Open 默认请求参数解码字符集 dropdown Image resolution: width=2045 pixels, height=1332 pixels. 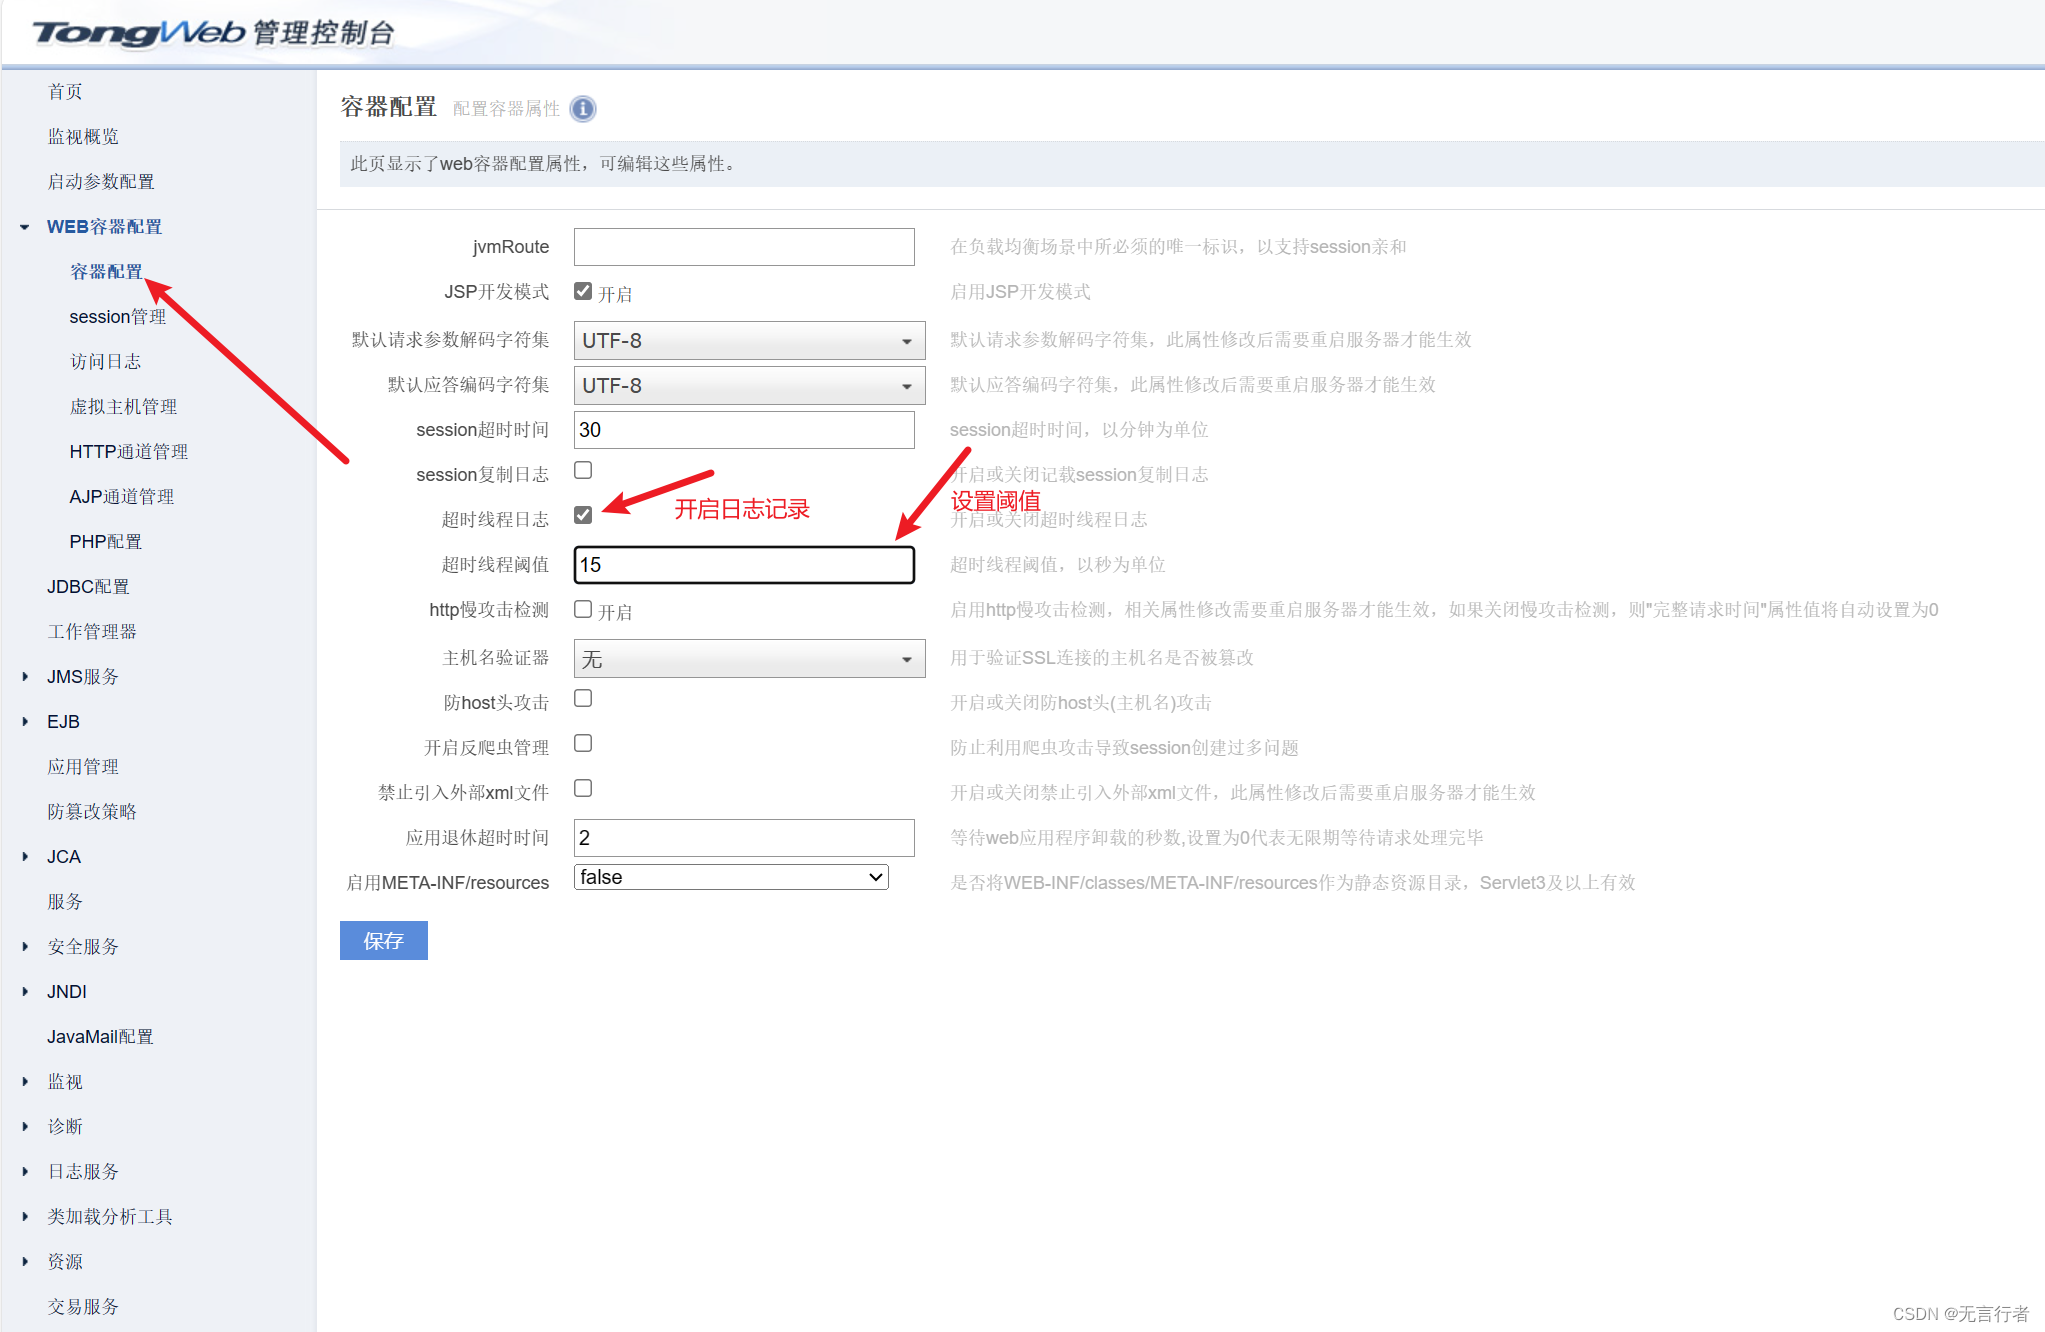point(748,341)
